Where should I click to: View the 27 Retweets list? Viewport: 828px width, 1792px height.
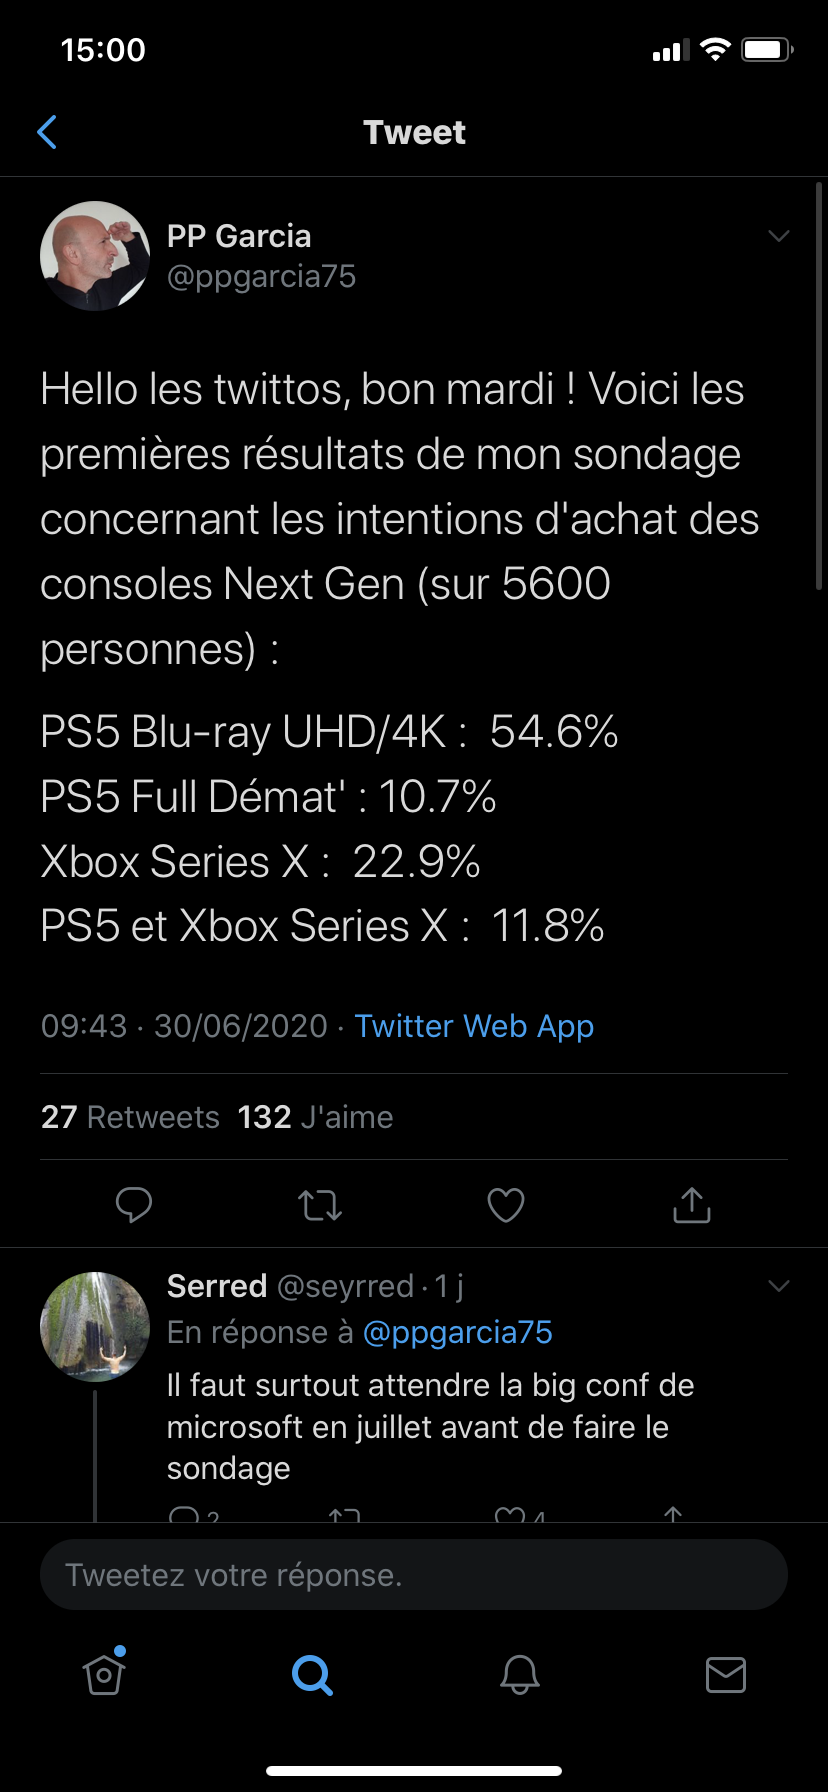point(130,1117)
